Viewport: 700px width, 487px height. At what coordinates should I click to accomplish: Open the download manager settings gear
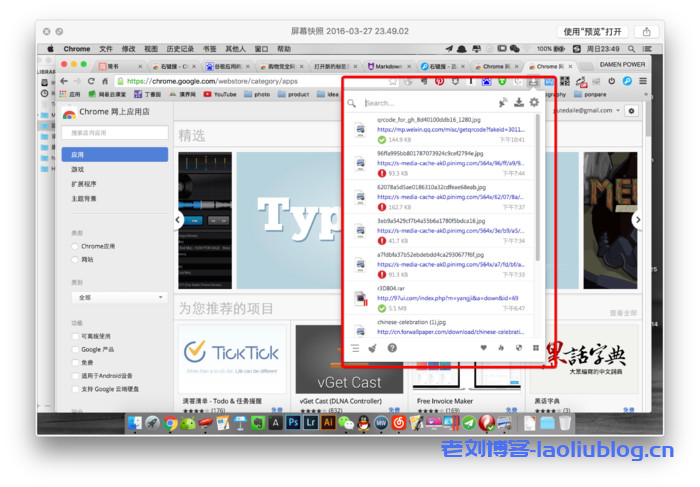534,102
